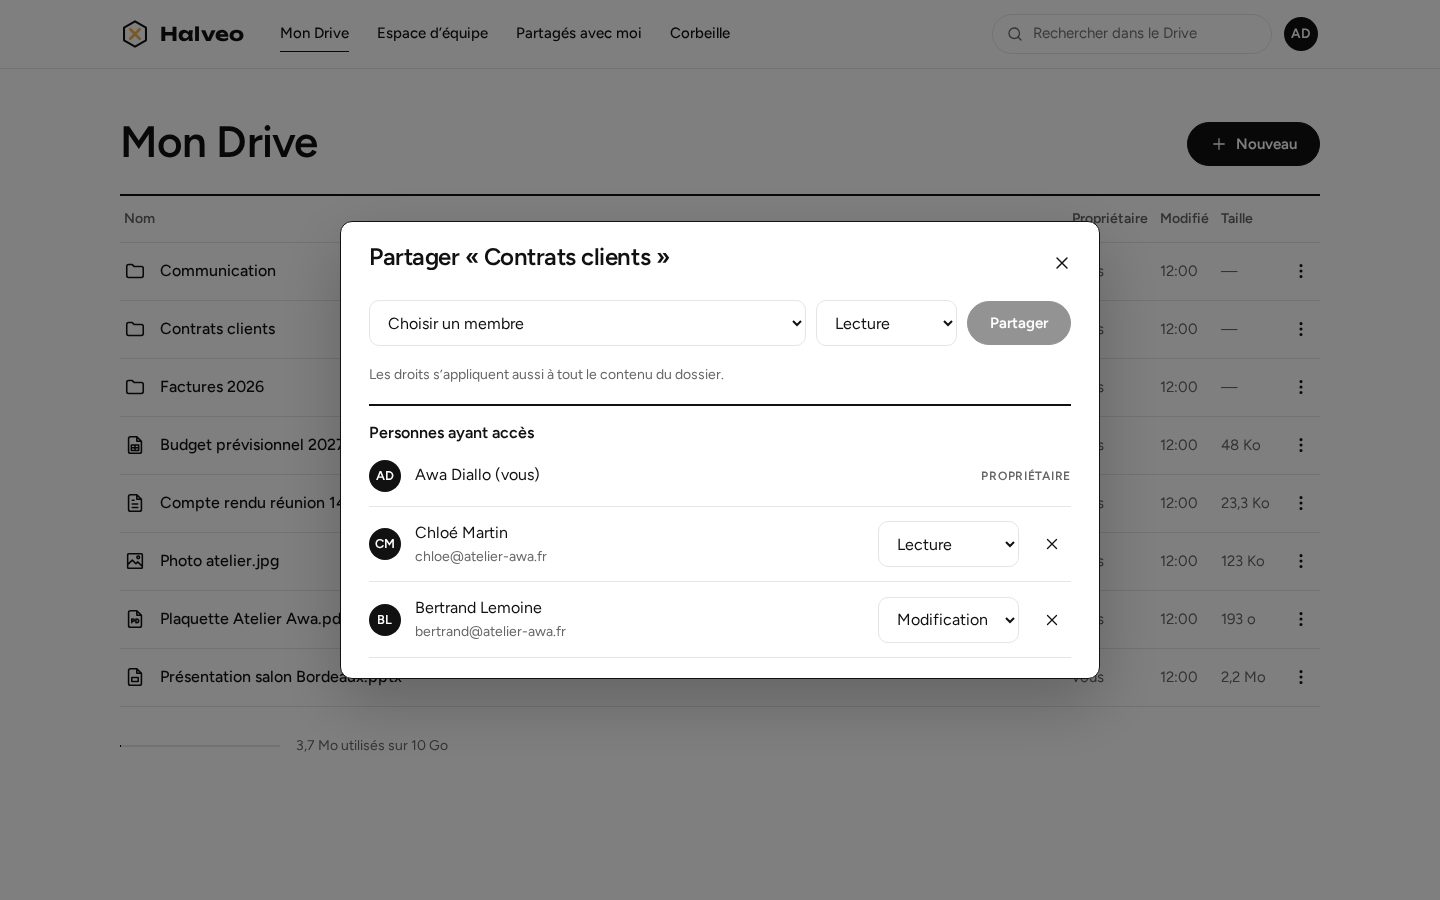Open the Lecture permission dropdown beside Partager
Screen dimensions: 1440x900
[886, 323]
